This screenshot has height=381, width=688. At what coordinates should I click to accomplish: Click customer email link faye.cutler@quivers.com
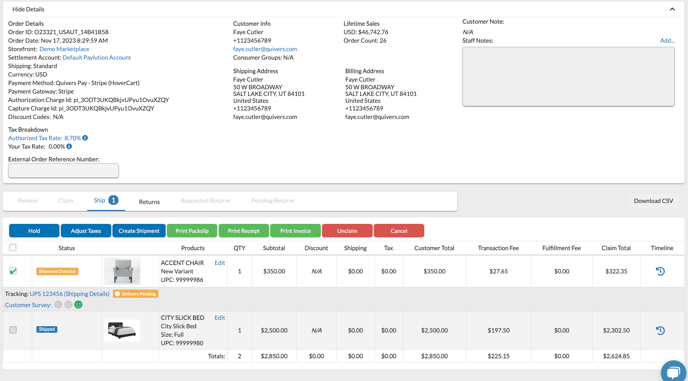point(265,49)
